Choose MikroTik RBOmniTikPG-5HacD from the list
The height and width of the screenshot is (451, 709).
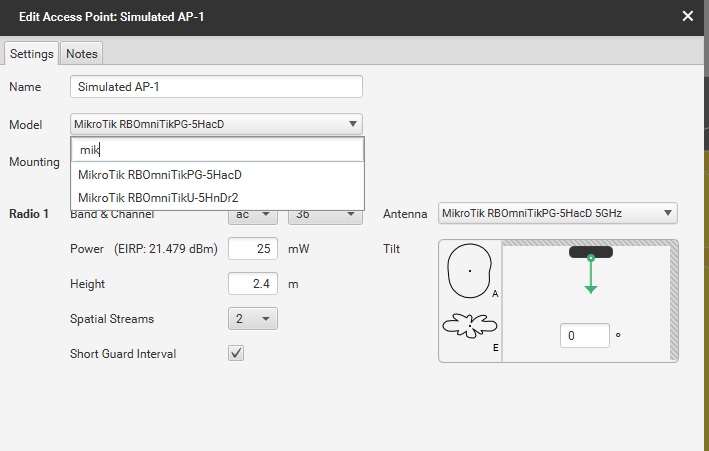click(217, 175)
